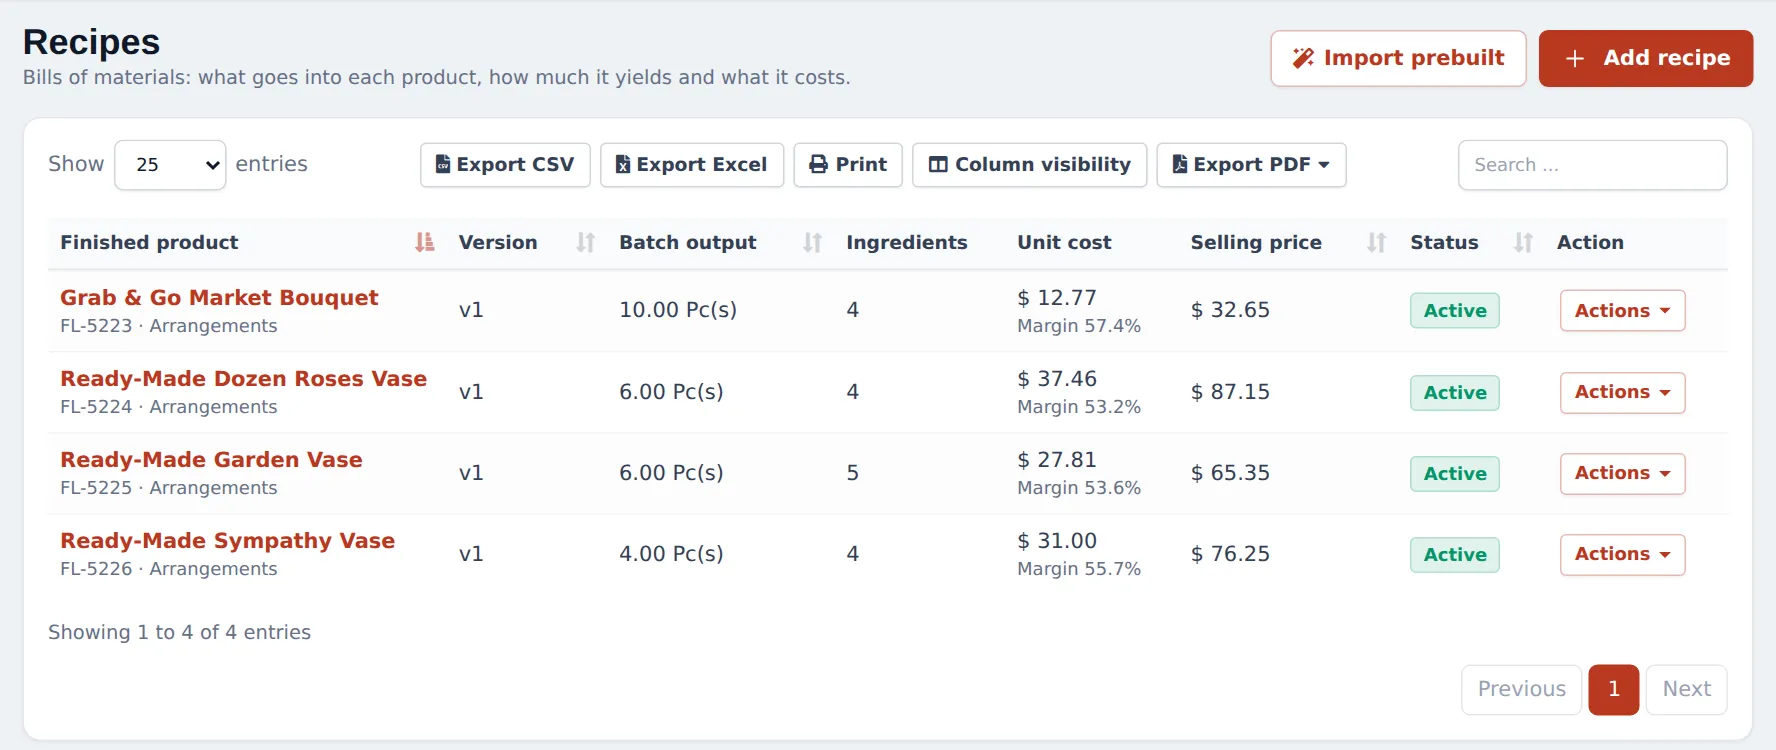Open the Ready-Made Garden Vase recipe link
The height and width of the screenshot is (750, 1776).
point(211,460)
